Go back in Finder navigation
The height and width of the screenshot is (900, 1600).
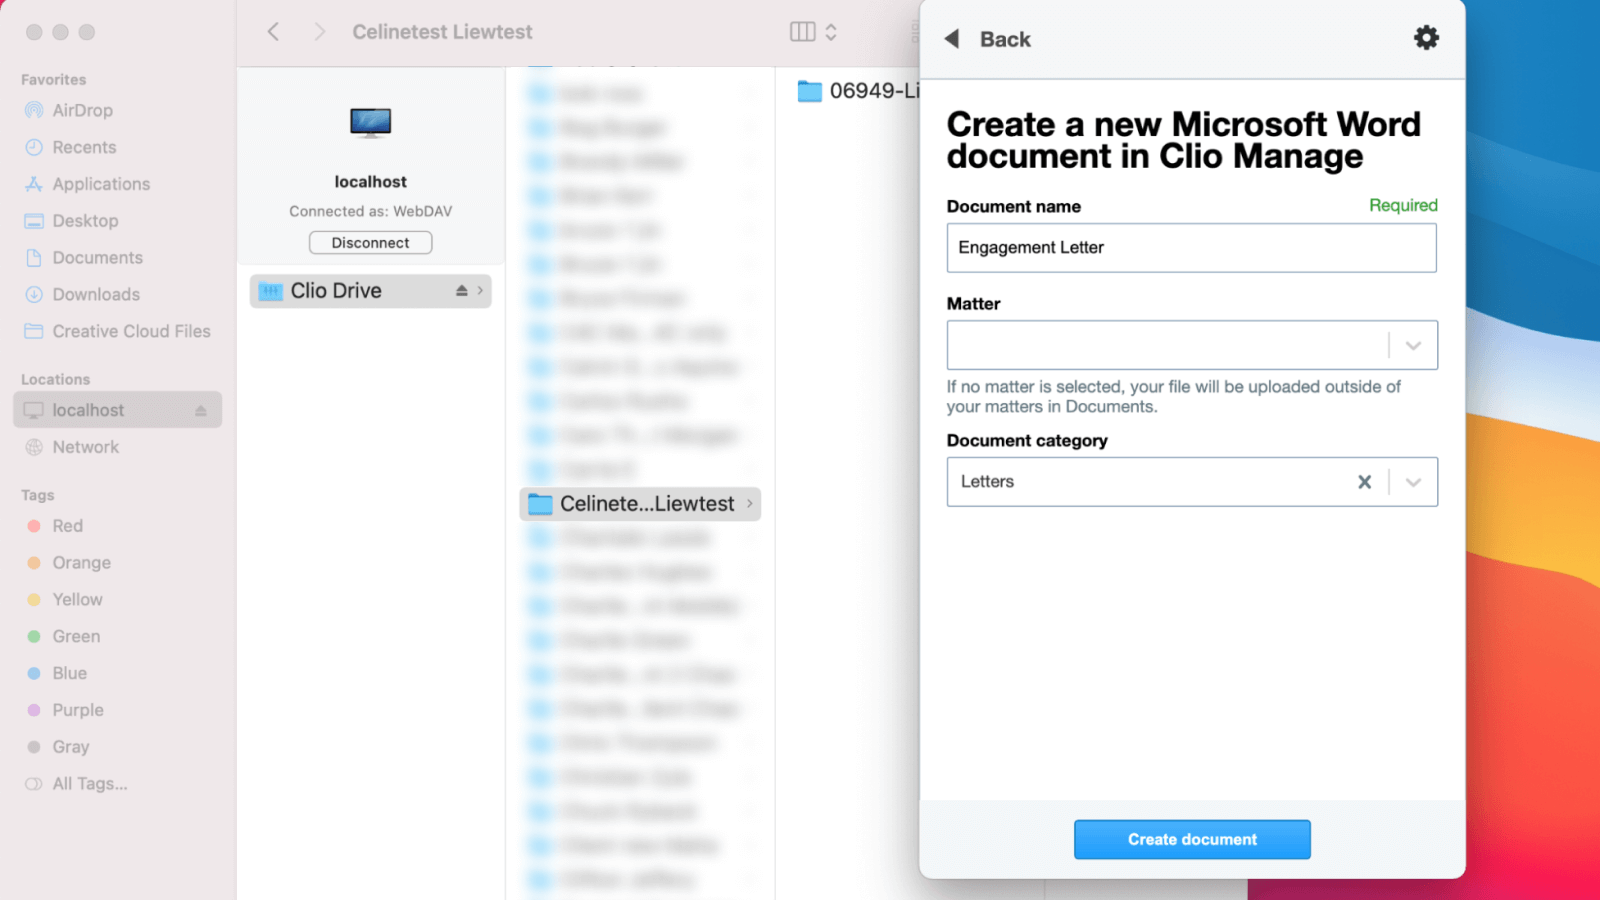pos(273,32)
